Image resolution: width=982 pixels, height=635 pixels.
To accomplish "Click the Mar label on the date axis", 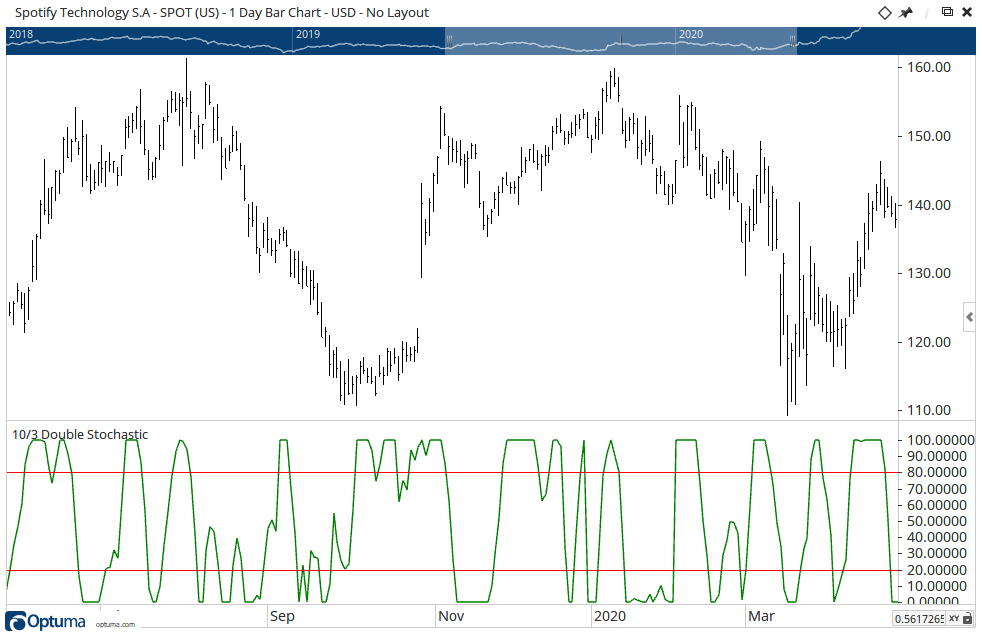I will 761,616.
